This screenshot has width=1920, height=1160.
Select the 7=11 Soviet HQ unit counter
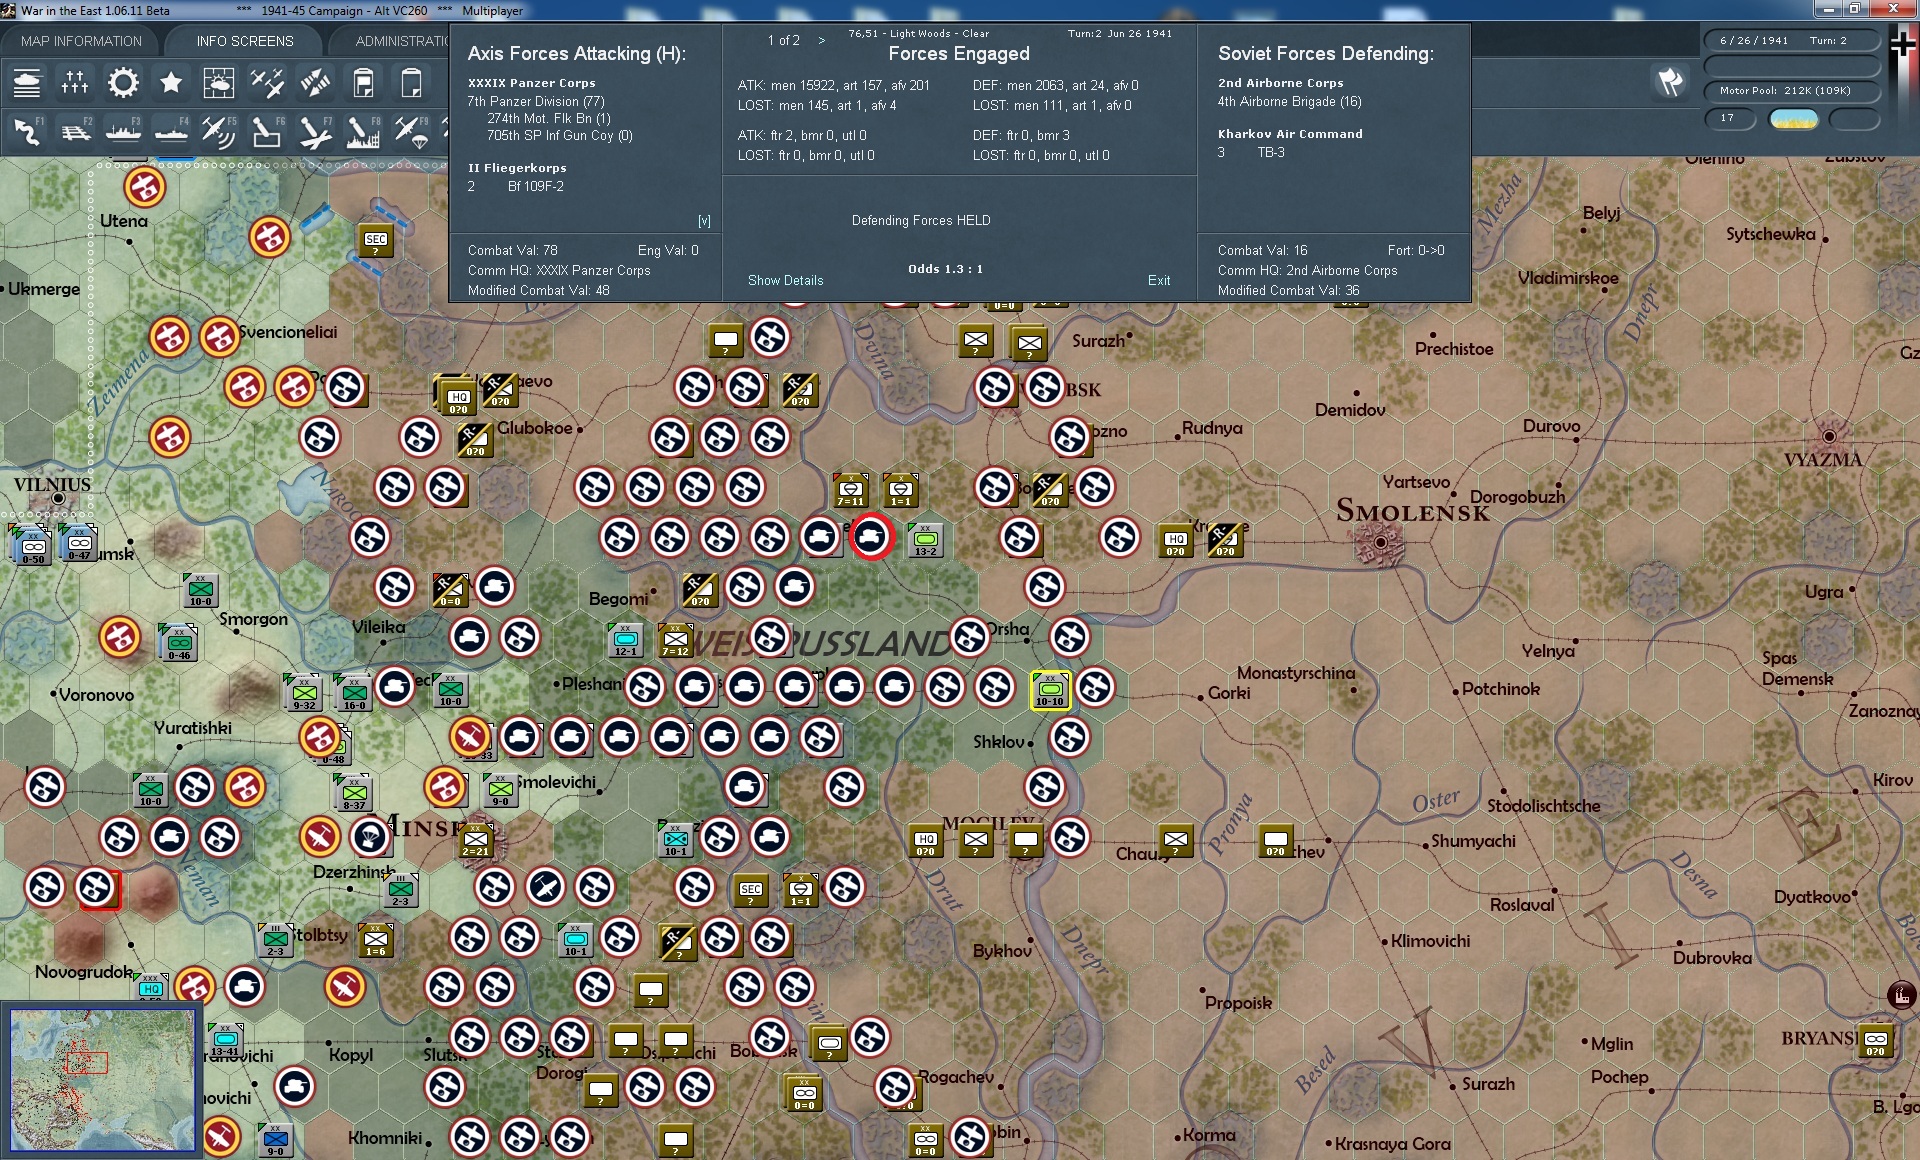coord(850,490)
